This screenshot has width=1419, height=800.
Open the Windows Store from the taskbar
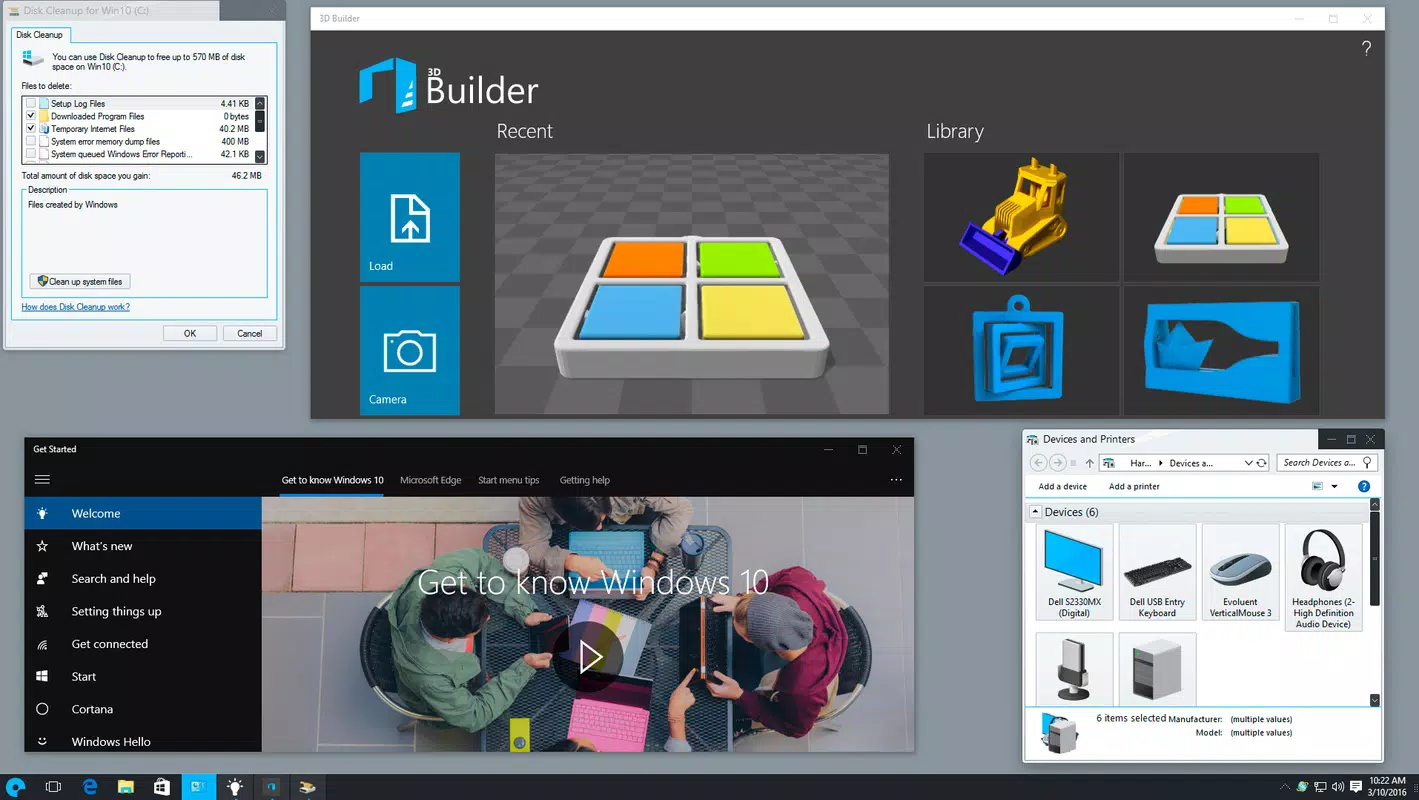coord(162,787)
